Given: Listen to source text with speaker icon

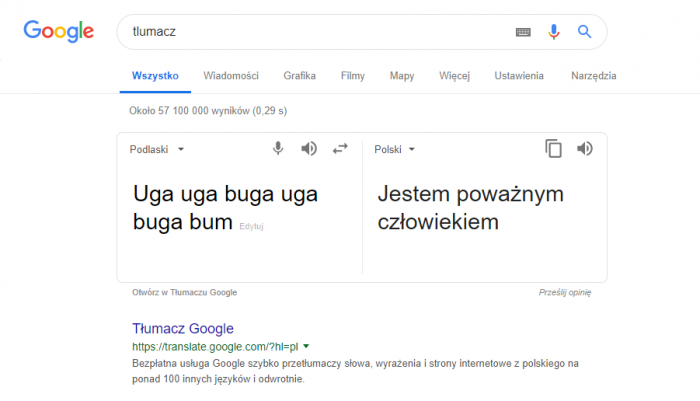Looking at the screenshot, I should (x=310, y=149).
